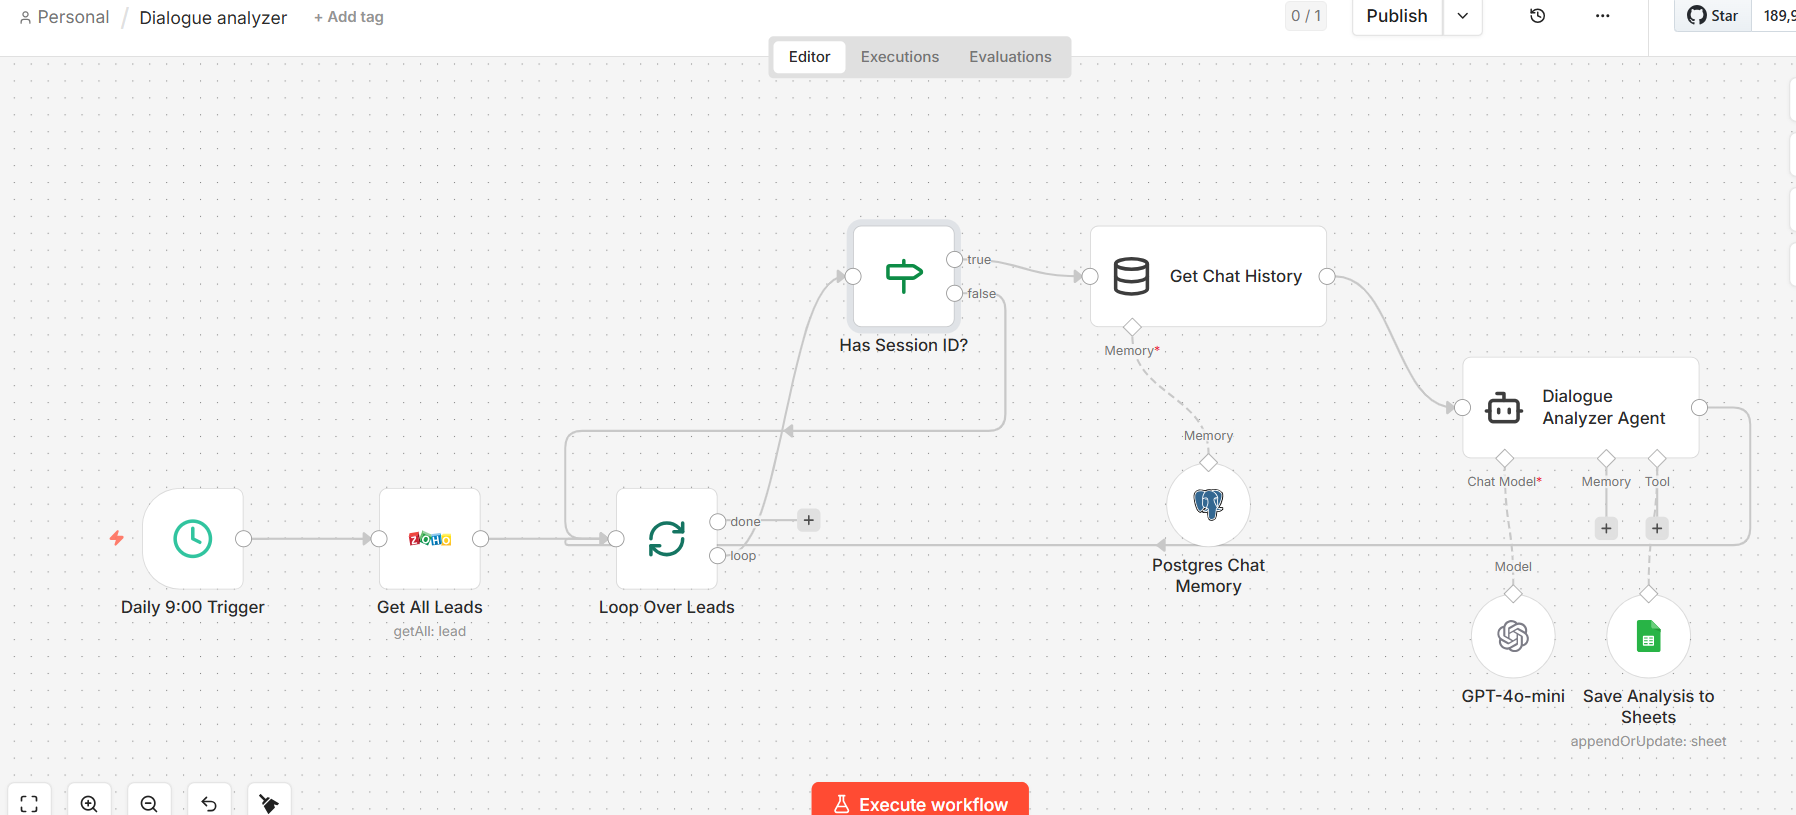The height and width of the screenshot is (815, 1796).
Task: Click the Dialogue analyzer workflow name field
Action: tap(213, 18)
